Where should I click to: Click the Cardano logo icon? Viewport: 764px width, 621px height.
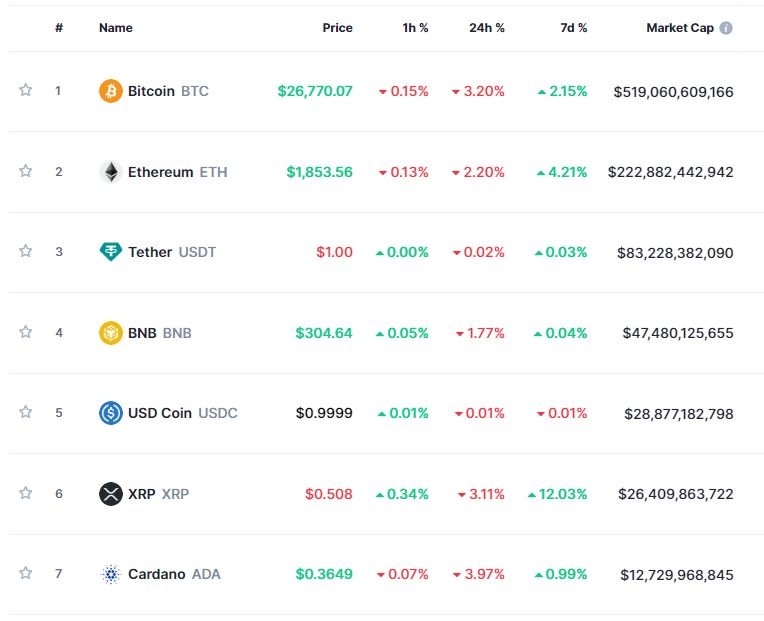pos(110,574)
